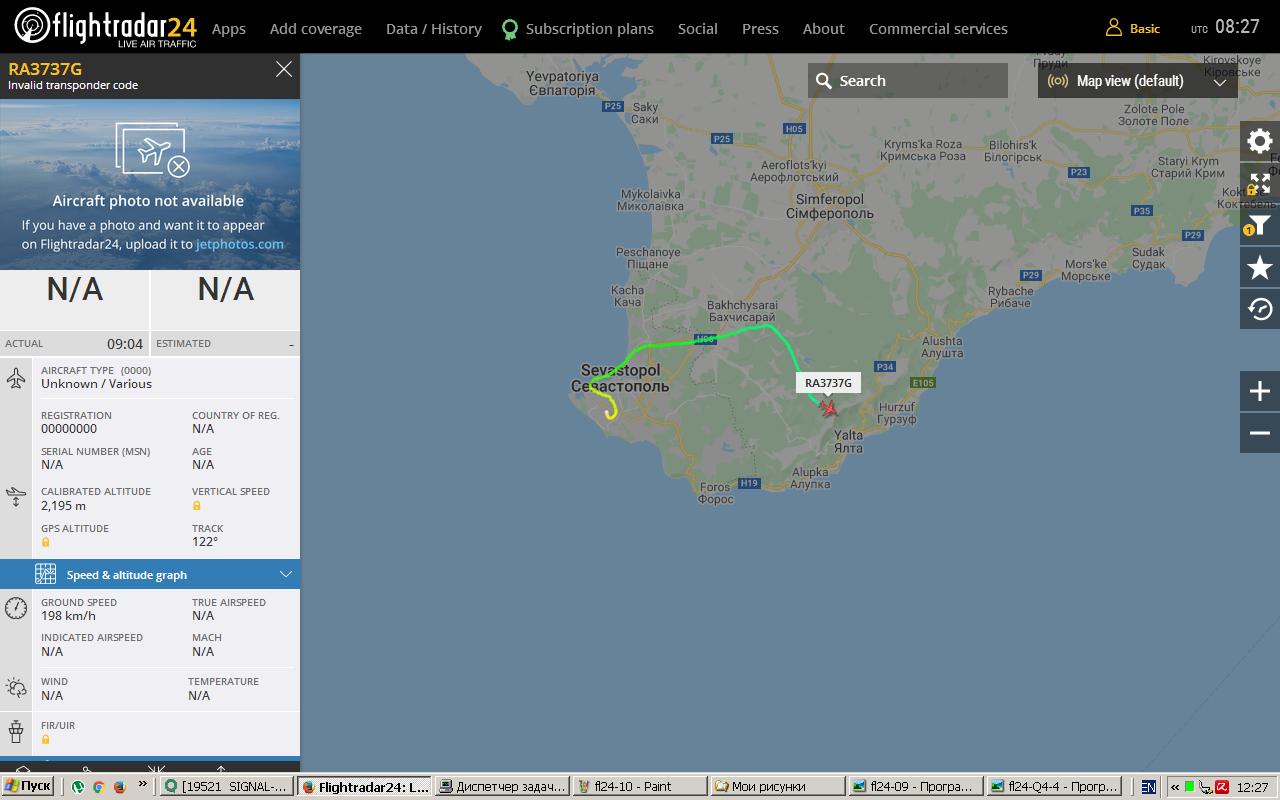This screenshot has width=1280, height=800.
Task: Click the Simferopol city label on map
Action: [x=829, y=206]
